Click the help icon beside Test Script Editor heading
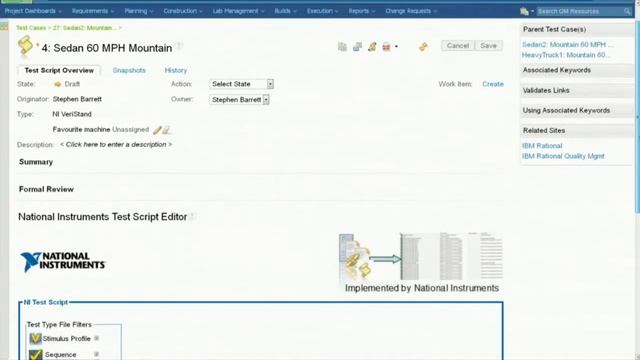Image resolution: width=640 pixels, height=360 pixels. coord(193,216)
